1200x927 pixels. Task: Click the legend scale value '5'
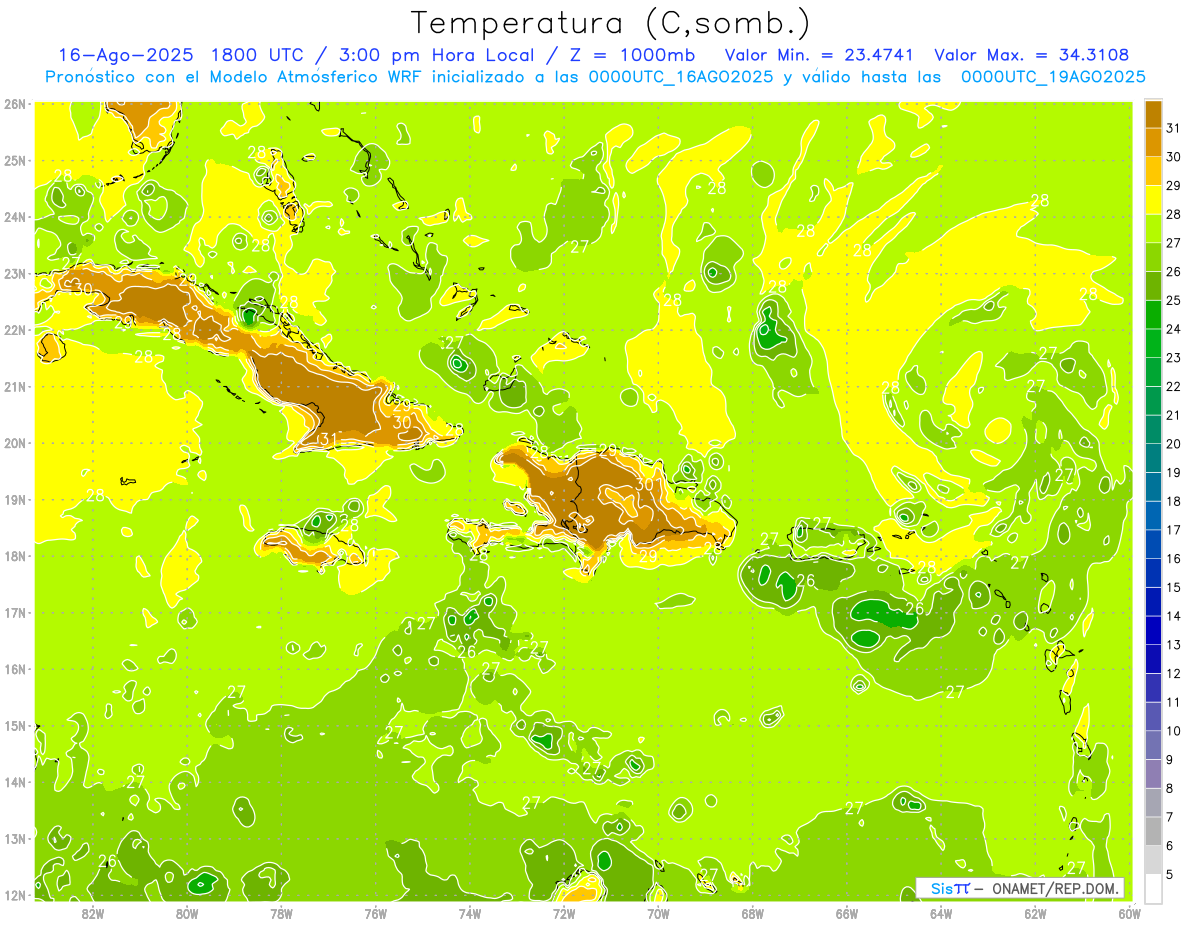coord(1170,874)
